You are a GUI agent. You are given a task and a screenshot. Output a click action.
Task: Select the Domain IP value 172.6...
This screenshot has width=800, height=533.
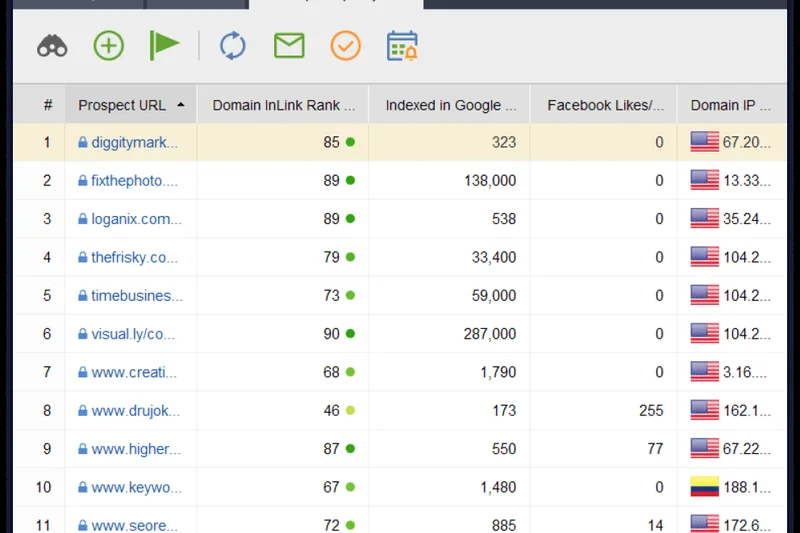coord(746,525)
